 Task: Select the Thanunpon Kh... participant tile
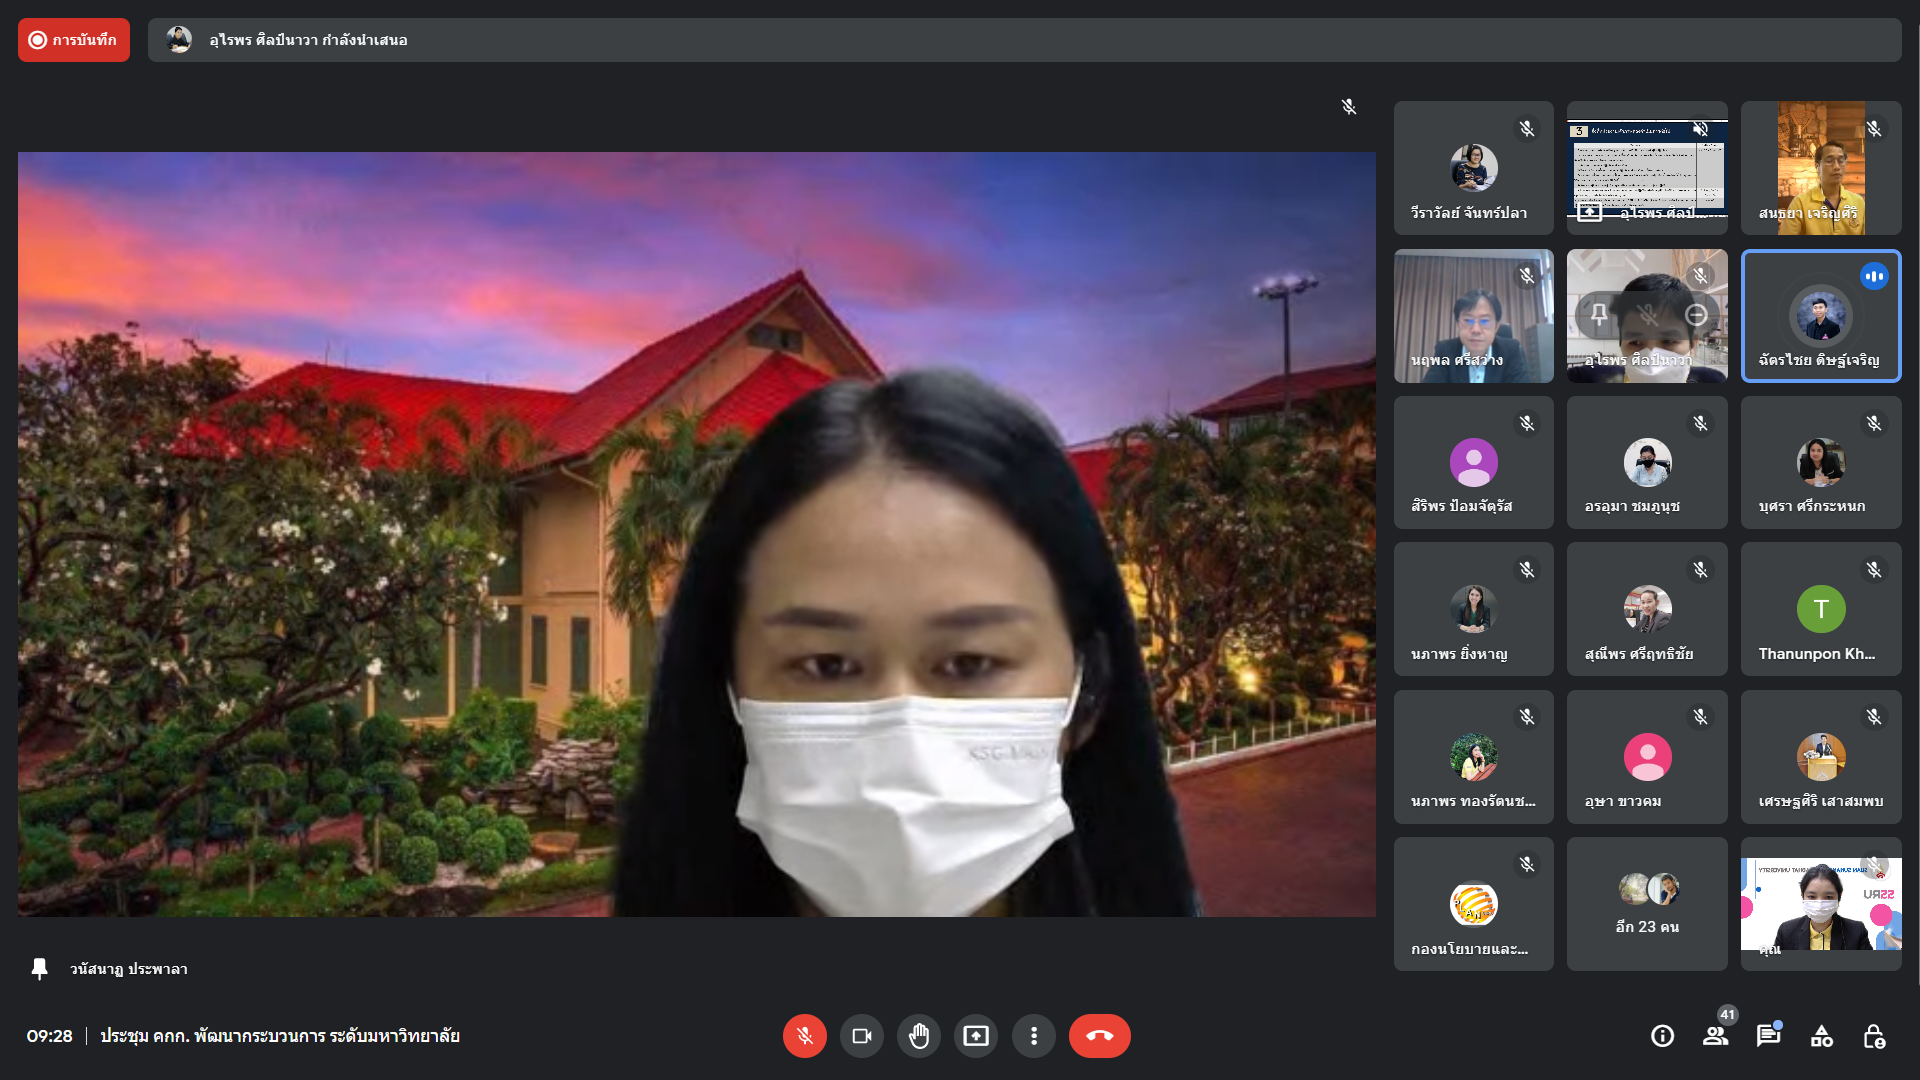1820,609
